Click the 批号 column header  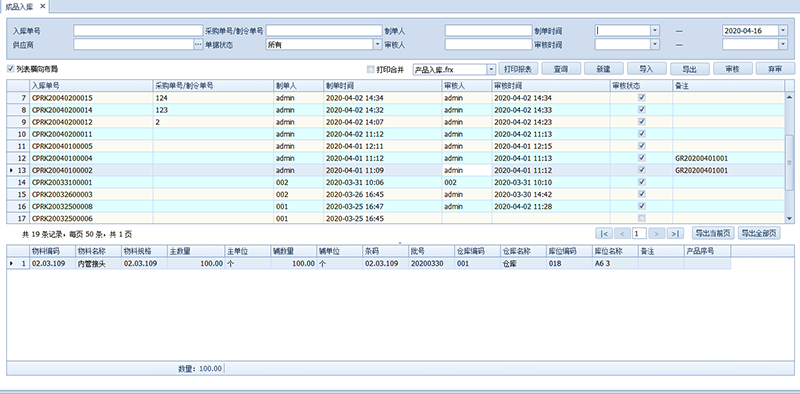pyautogui.click(x=431, y=251)
